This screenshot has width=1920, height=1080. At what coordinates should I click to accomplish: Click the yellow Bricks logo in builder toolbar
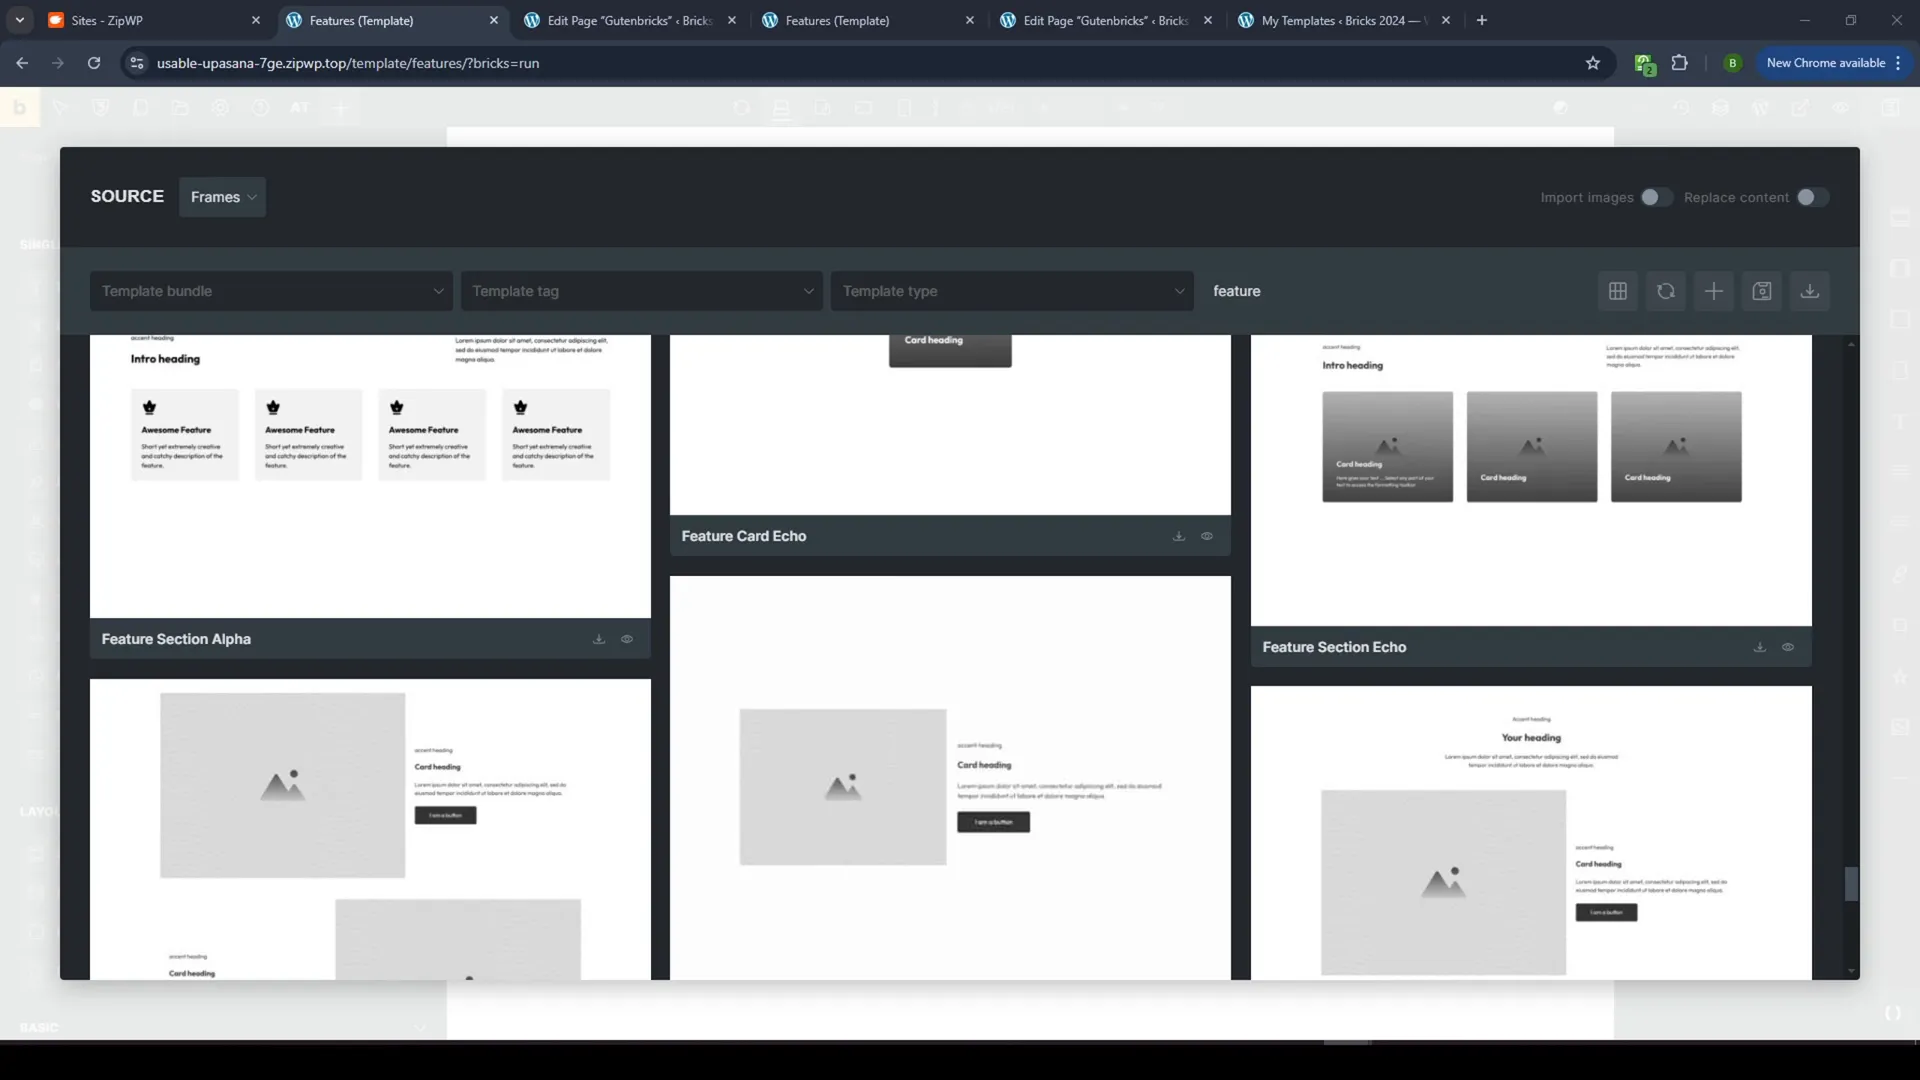point(19,107)
